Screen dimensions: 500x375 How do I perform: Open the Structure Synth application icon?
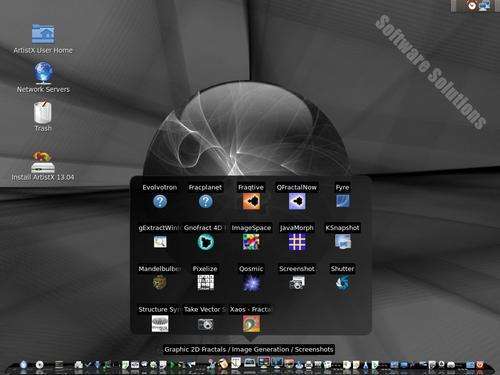160,324
